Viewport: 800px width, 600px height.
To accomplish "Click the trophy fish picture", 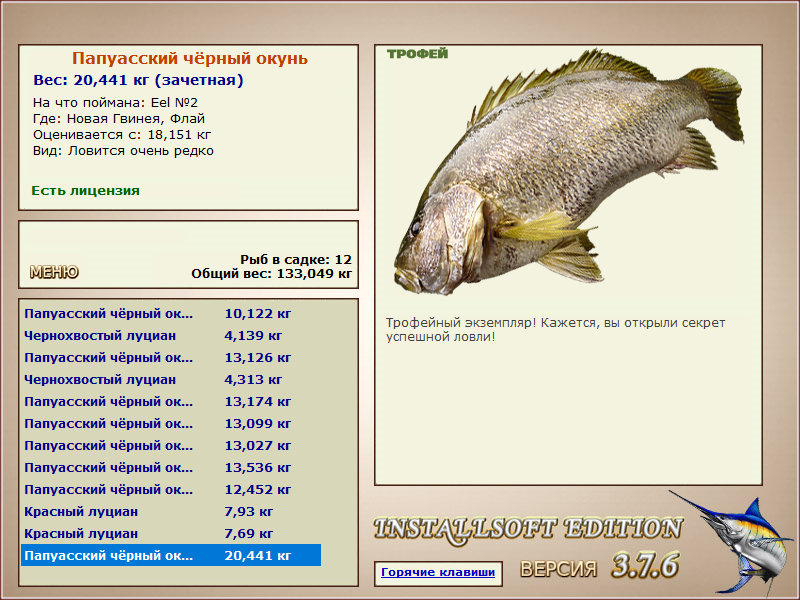I will coord(568,173).
